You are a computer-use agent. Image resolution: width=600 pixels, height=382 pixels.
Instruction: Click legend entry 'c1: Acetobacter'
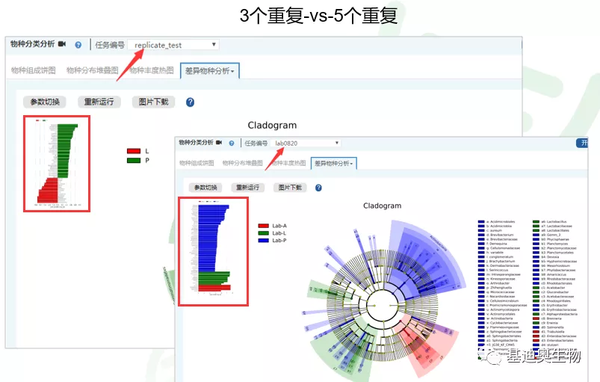coord(549,288)
